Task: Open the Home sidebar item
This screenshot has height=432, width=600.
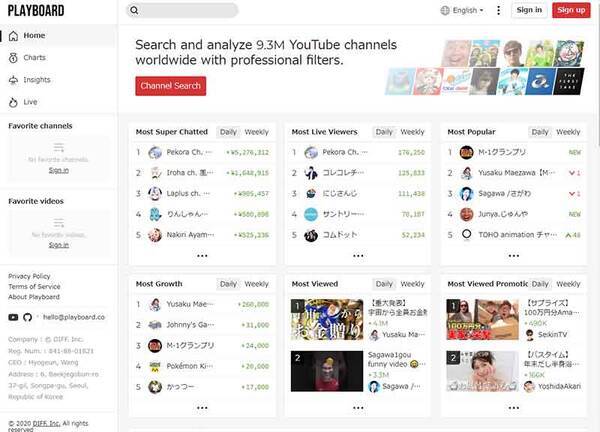Action: (x=58, y=36)
